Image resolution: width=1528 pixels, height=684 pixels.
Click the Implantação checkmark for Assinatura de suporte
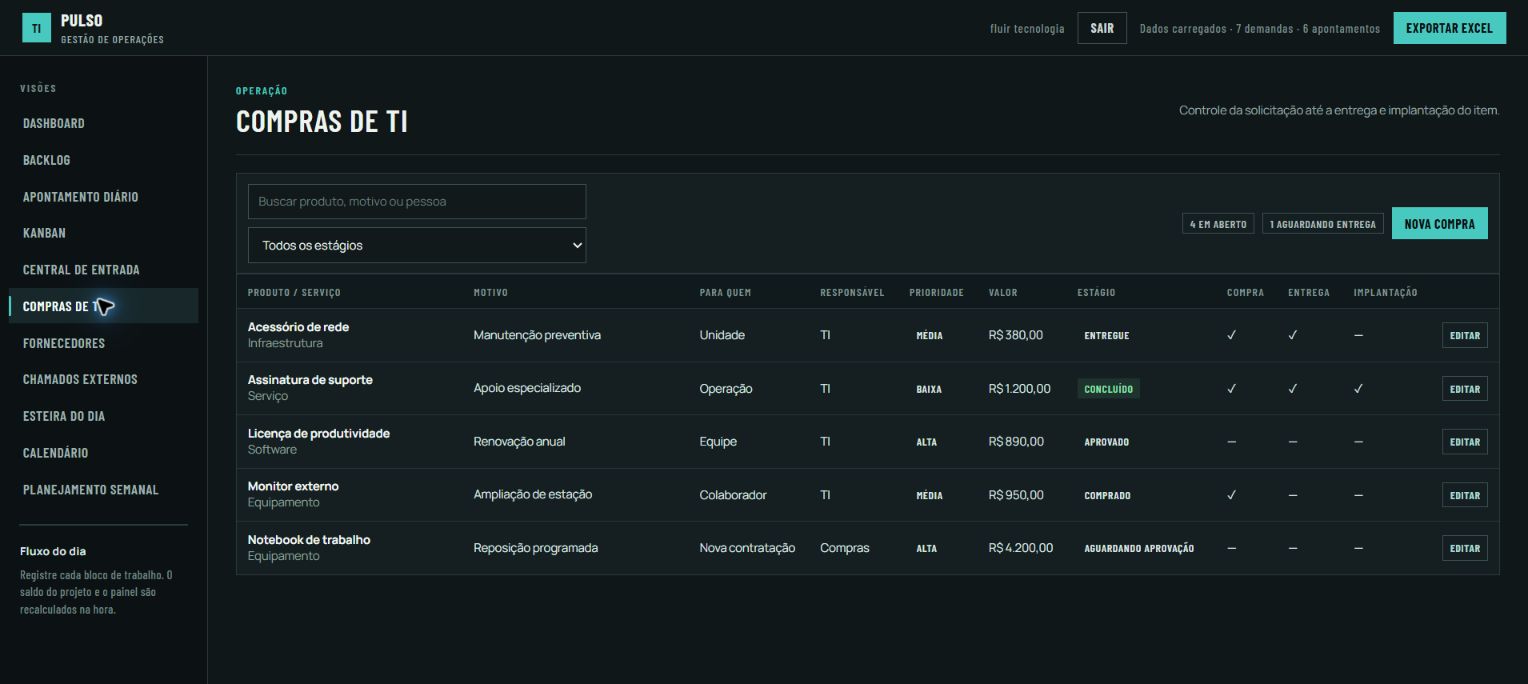coord(1358,388)
